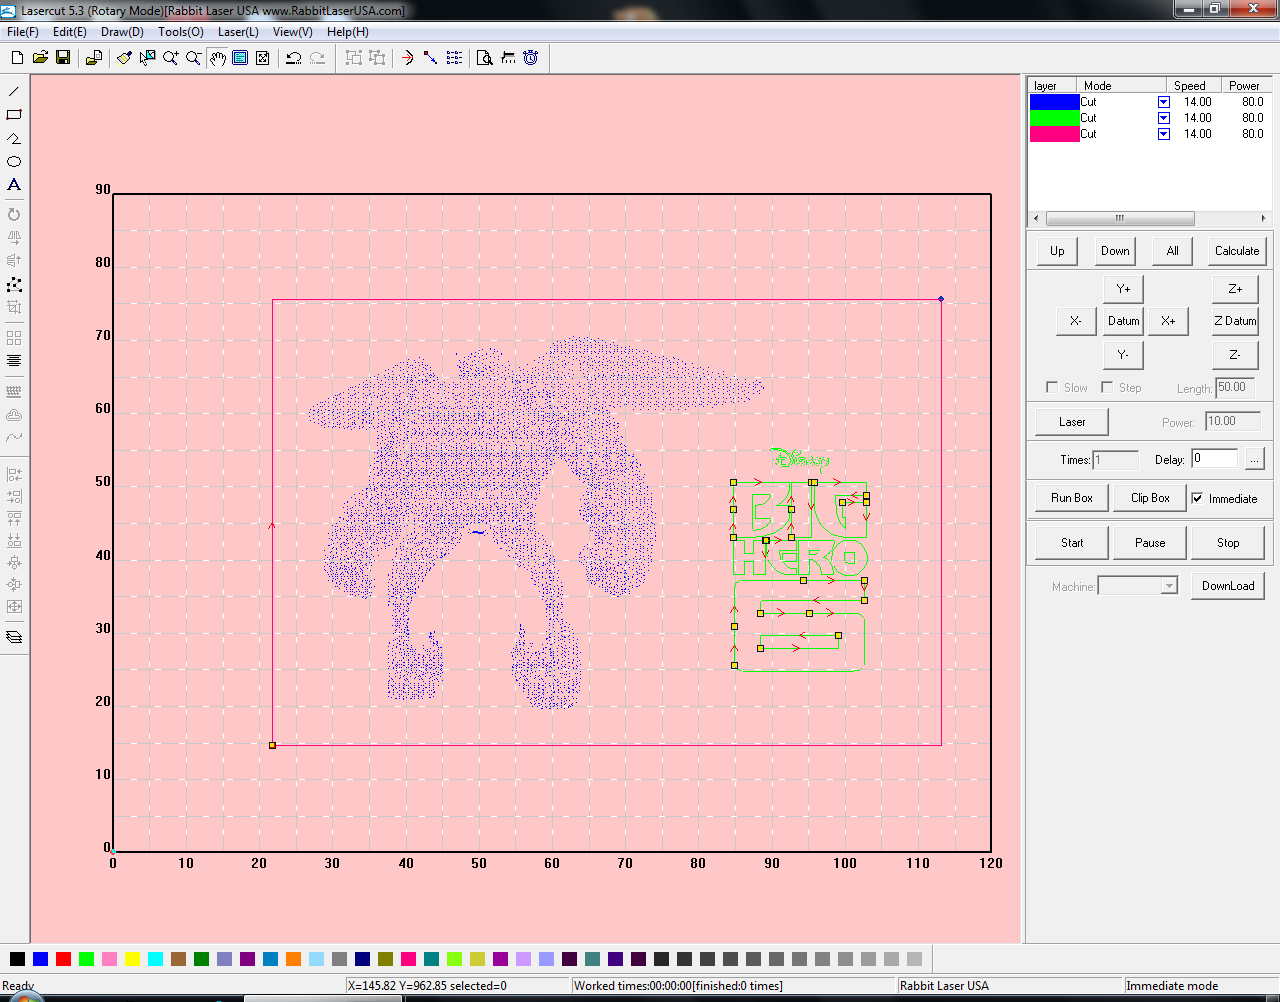Click the Start button
Viewport: 1280px width, 1002px height.
1072,543
